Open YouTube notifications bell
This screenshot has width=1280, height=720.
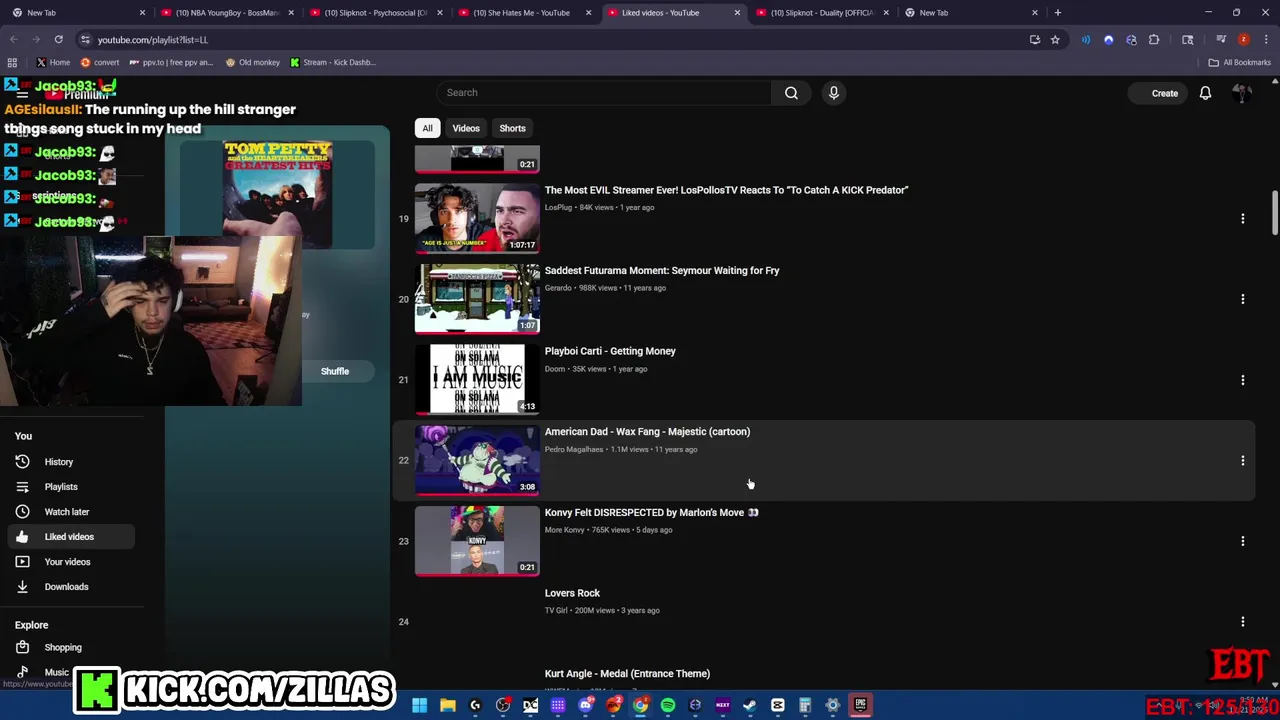tap(1205, 93)
